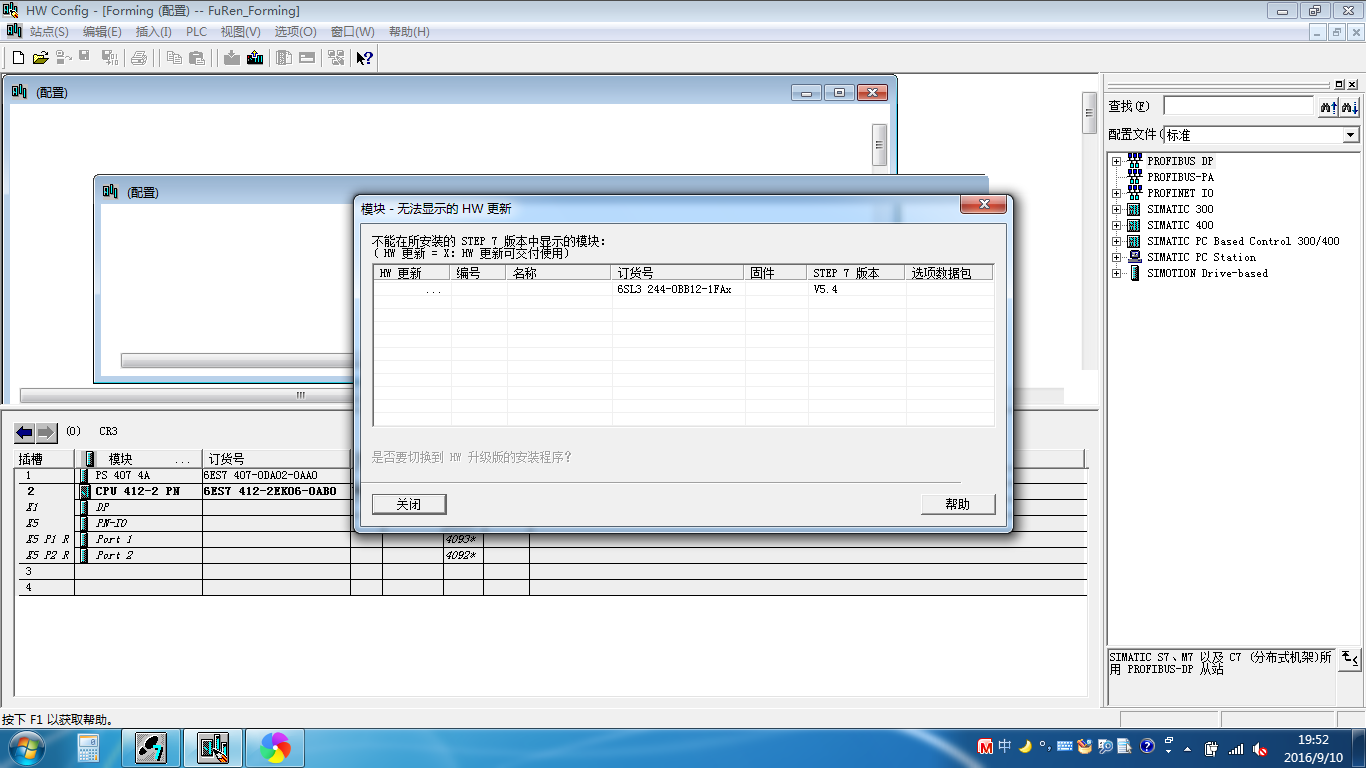This screenshot has width=1366, height=768.
Task: Open the Windows Start menu
Action: (x=24, y=748)
